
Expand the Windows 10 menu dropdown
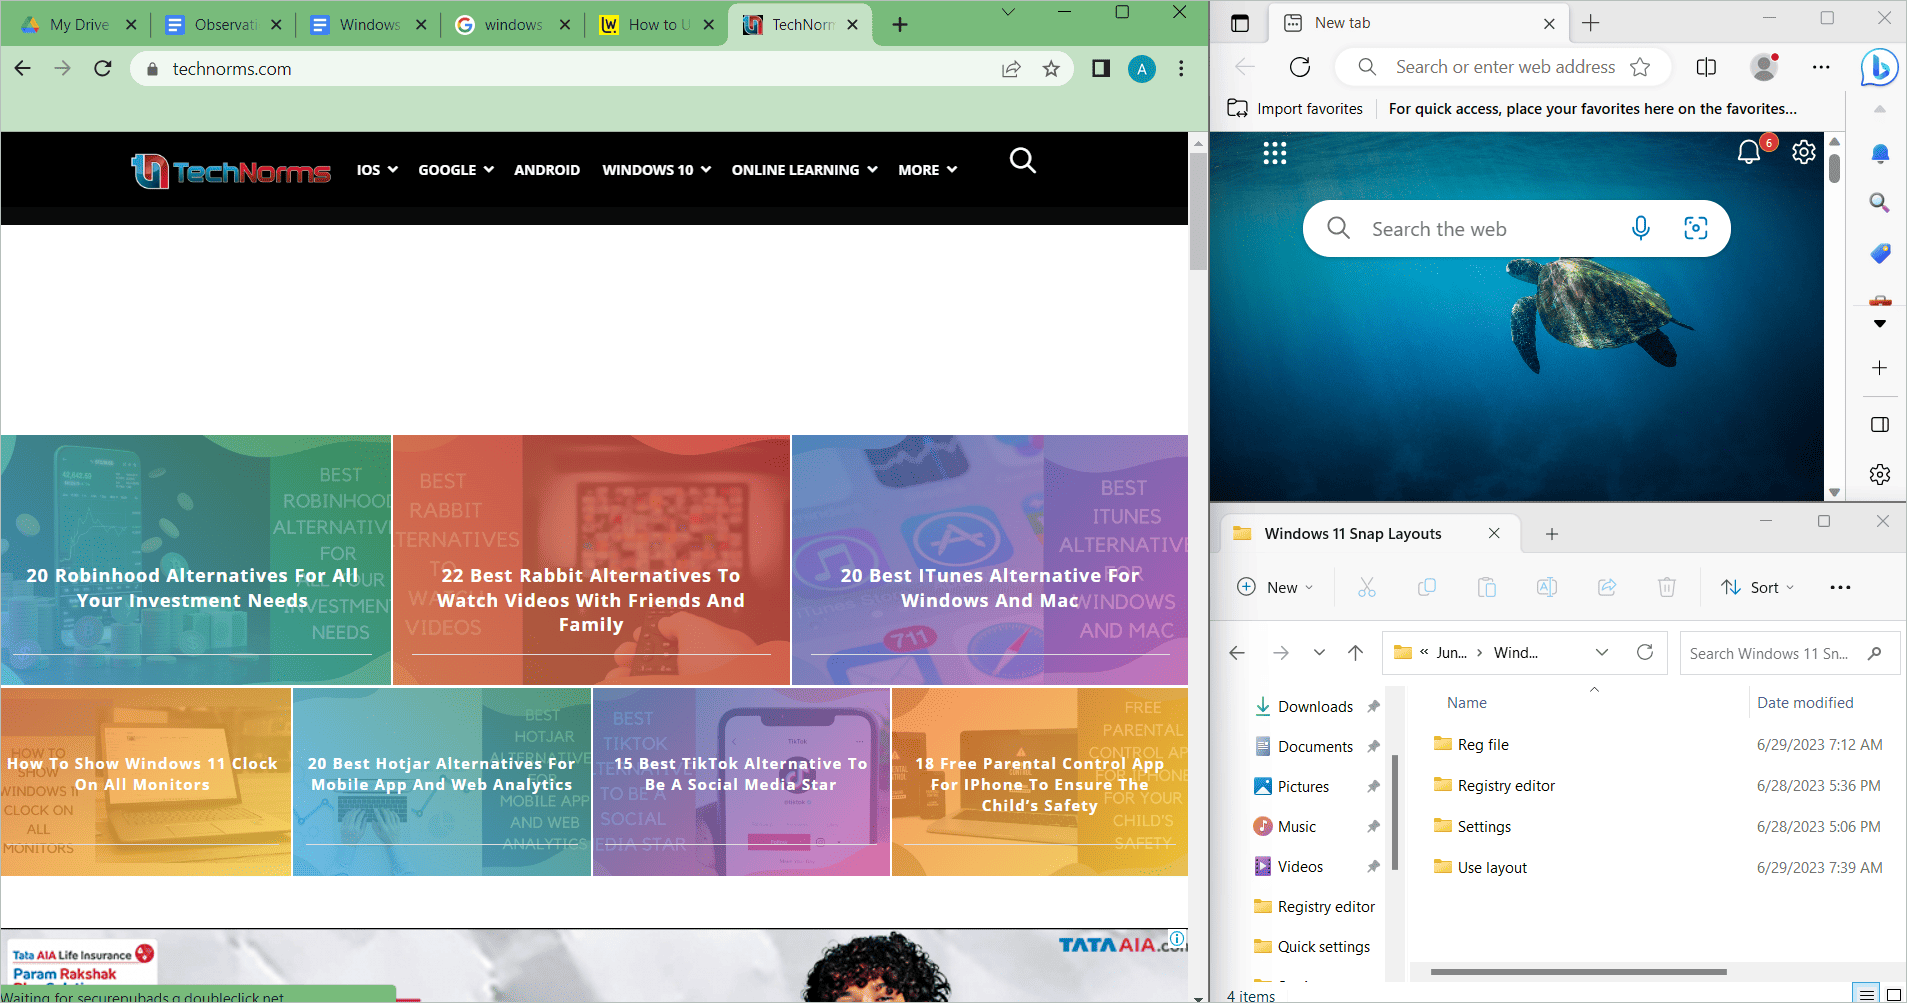click(656, 170)
